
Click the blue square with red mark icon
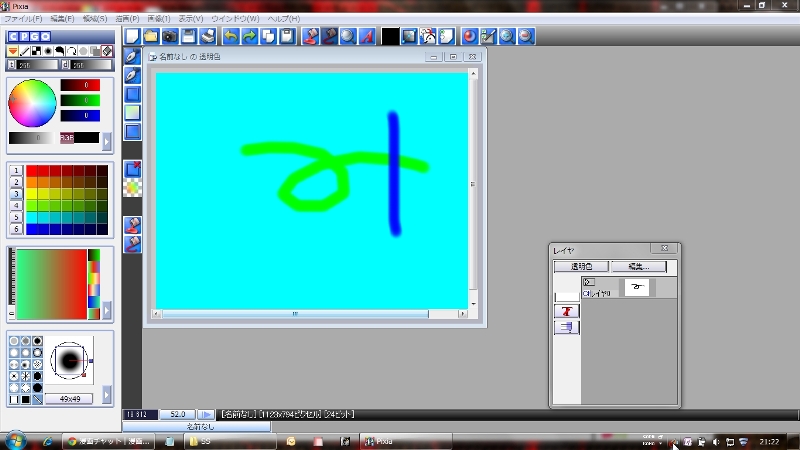click(133, 169)
